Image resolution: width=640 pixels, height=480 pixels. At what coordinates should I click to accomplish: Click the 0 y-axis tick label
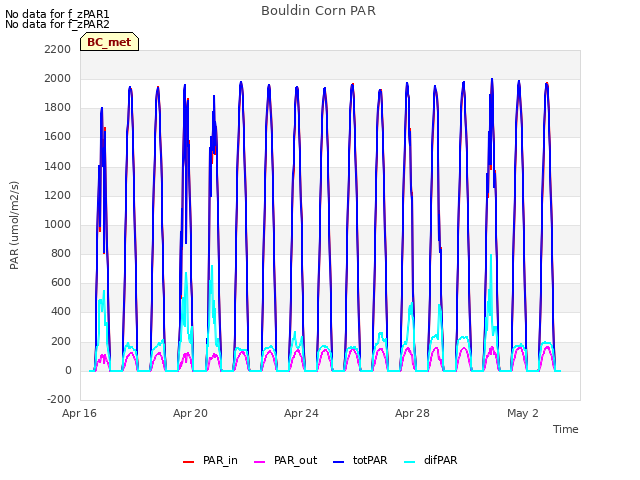pyautogui.click(x=68, y=371)
